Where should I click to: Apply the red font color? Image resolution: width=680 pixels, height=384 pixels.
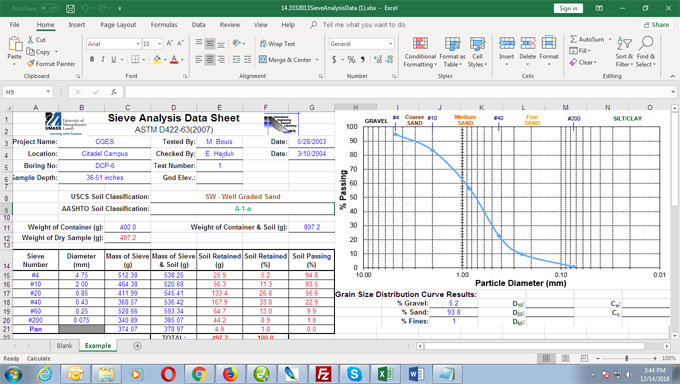(x=174, y=59)
